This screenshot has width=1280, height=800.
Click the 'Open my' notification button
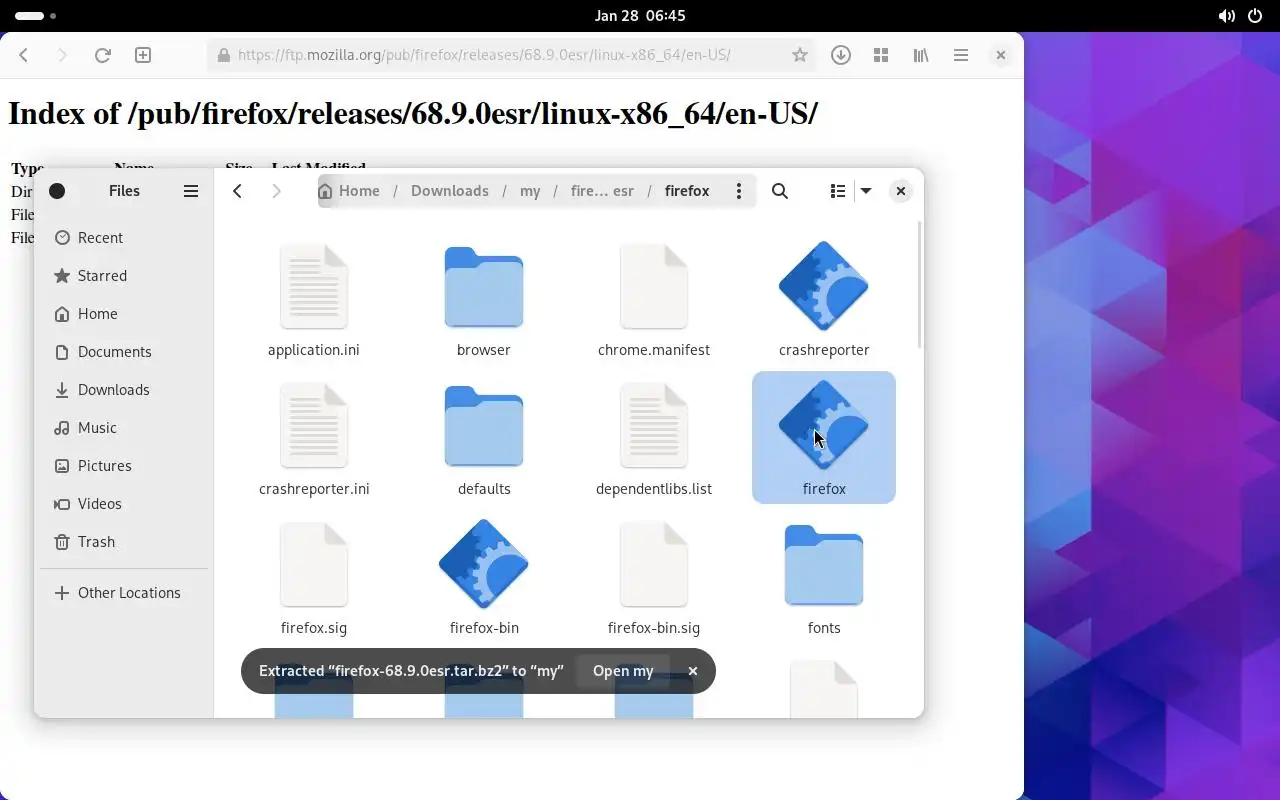623,671
